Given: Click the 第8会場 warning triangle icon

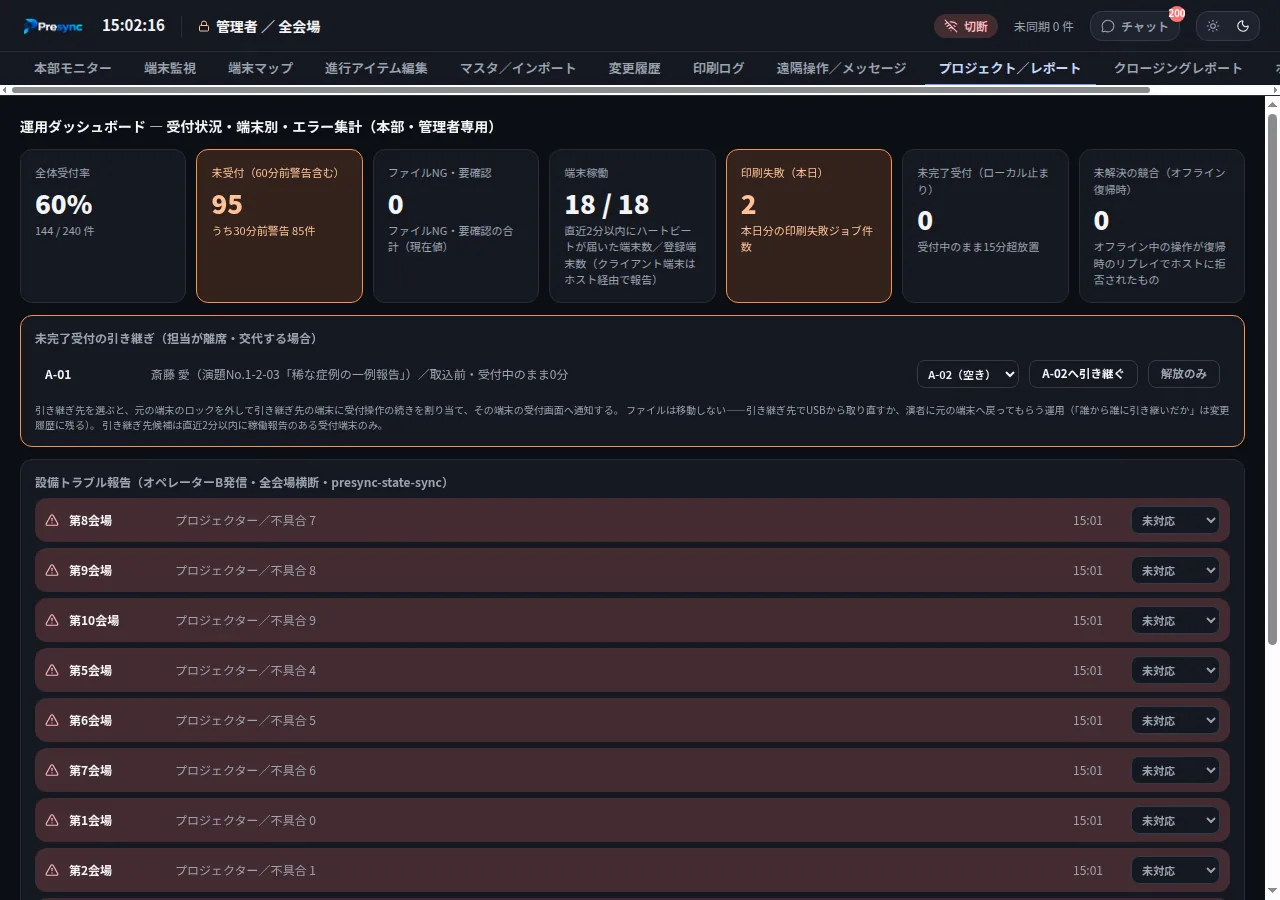Looking at the screenshot, I should click(52, 520).
